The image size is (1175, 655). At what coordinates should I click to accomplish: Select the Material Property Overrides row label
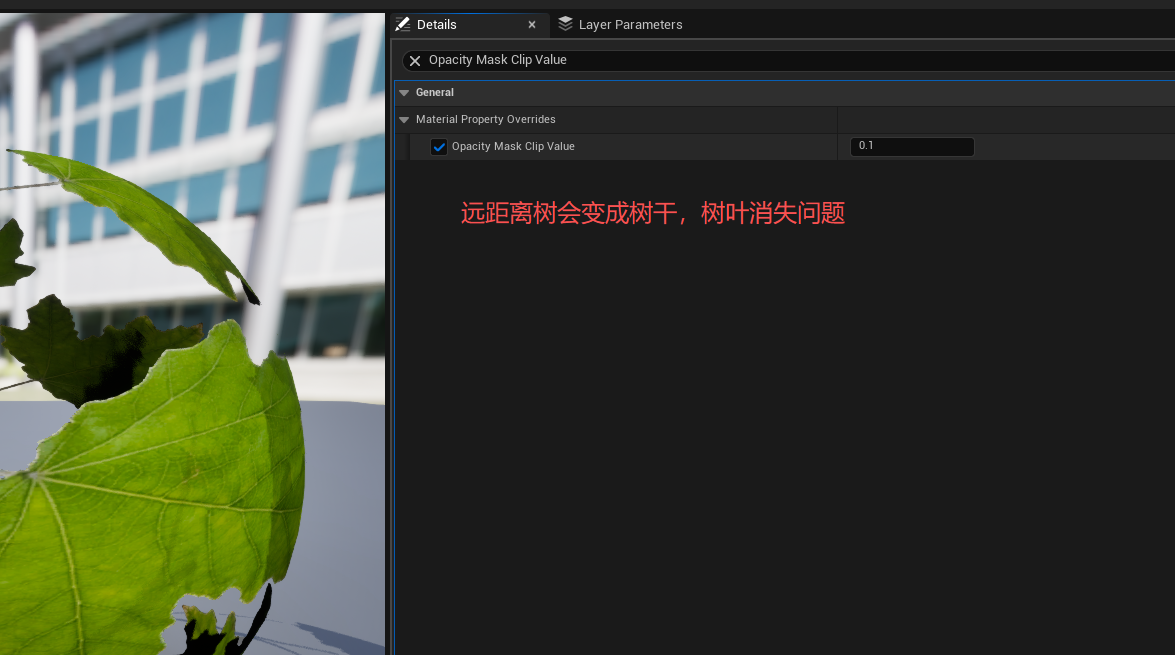[486, 120]
